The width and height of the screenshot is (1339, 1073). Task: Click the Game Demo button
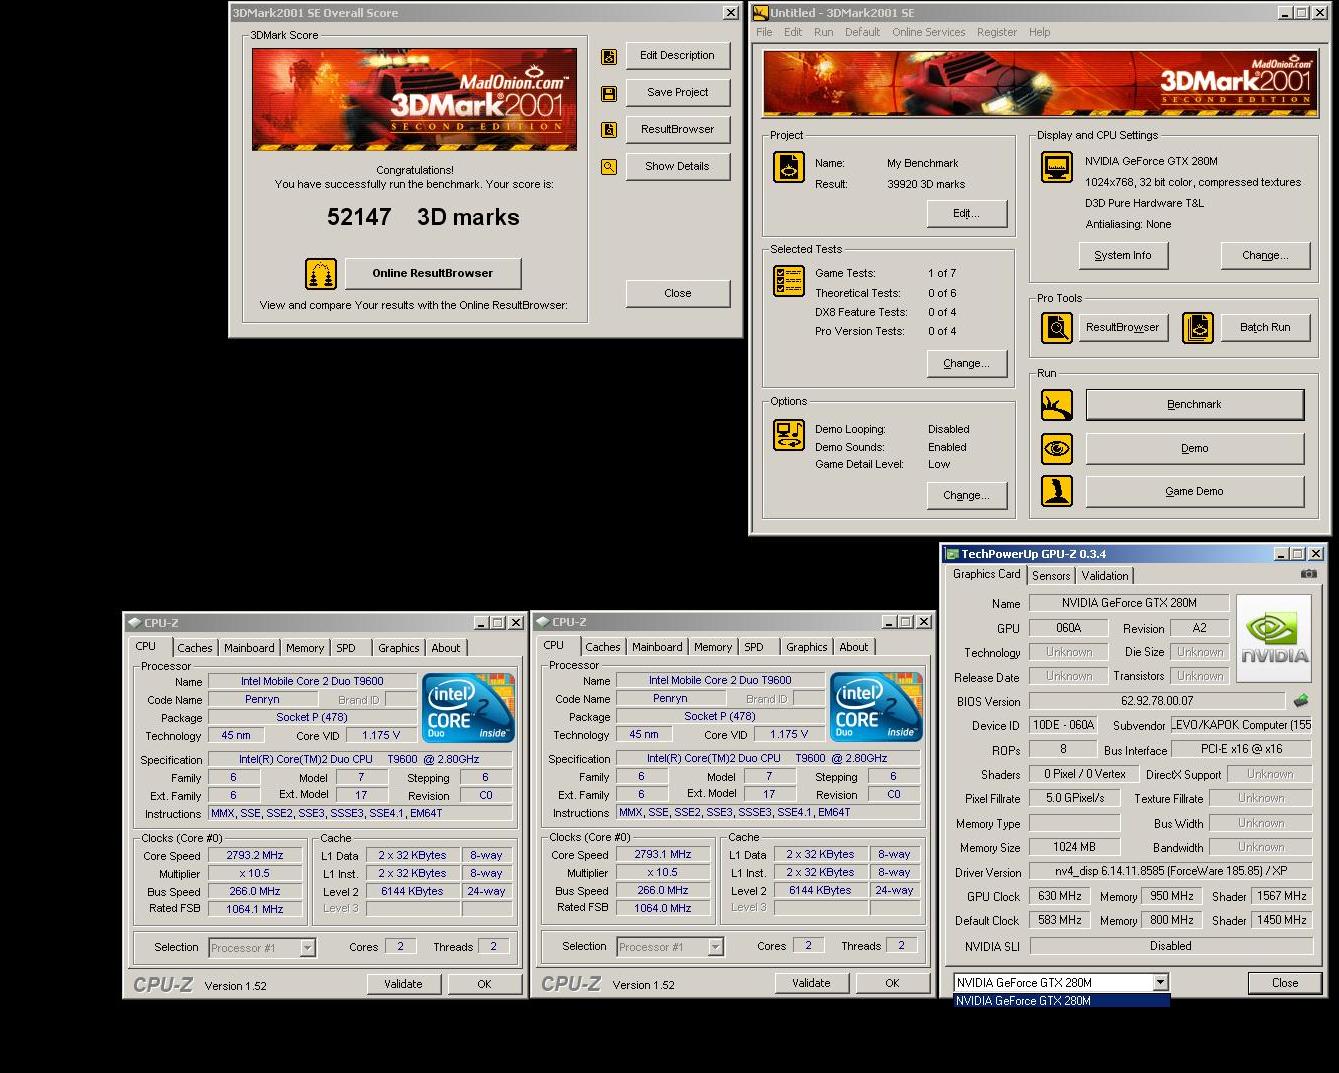point(1195,491)
